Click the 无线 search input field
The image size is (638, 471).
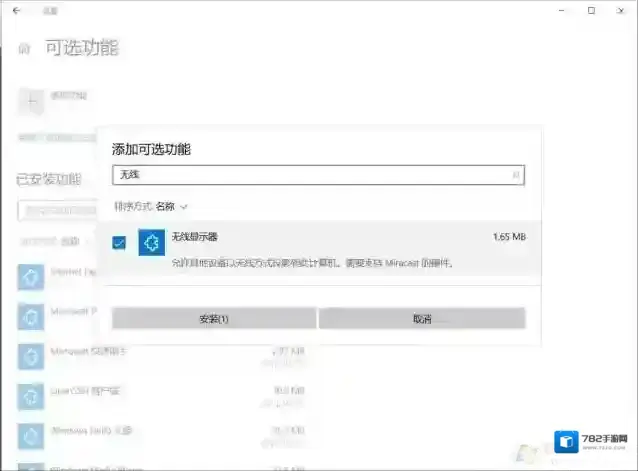pos(318,175)
